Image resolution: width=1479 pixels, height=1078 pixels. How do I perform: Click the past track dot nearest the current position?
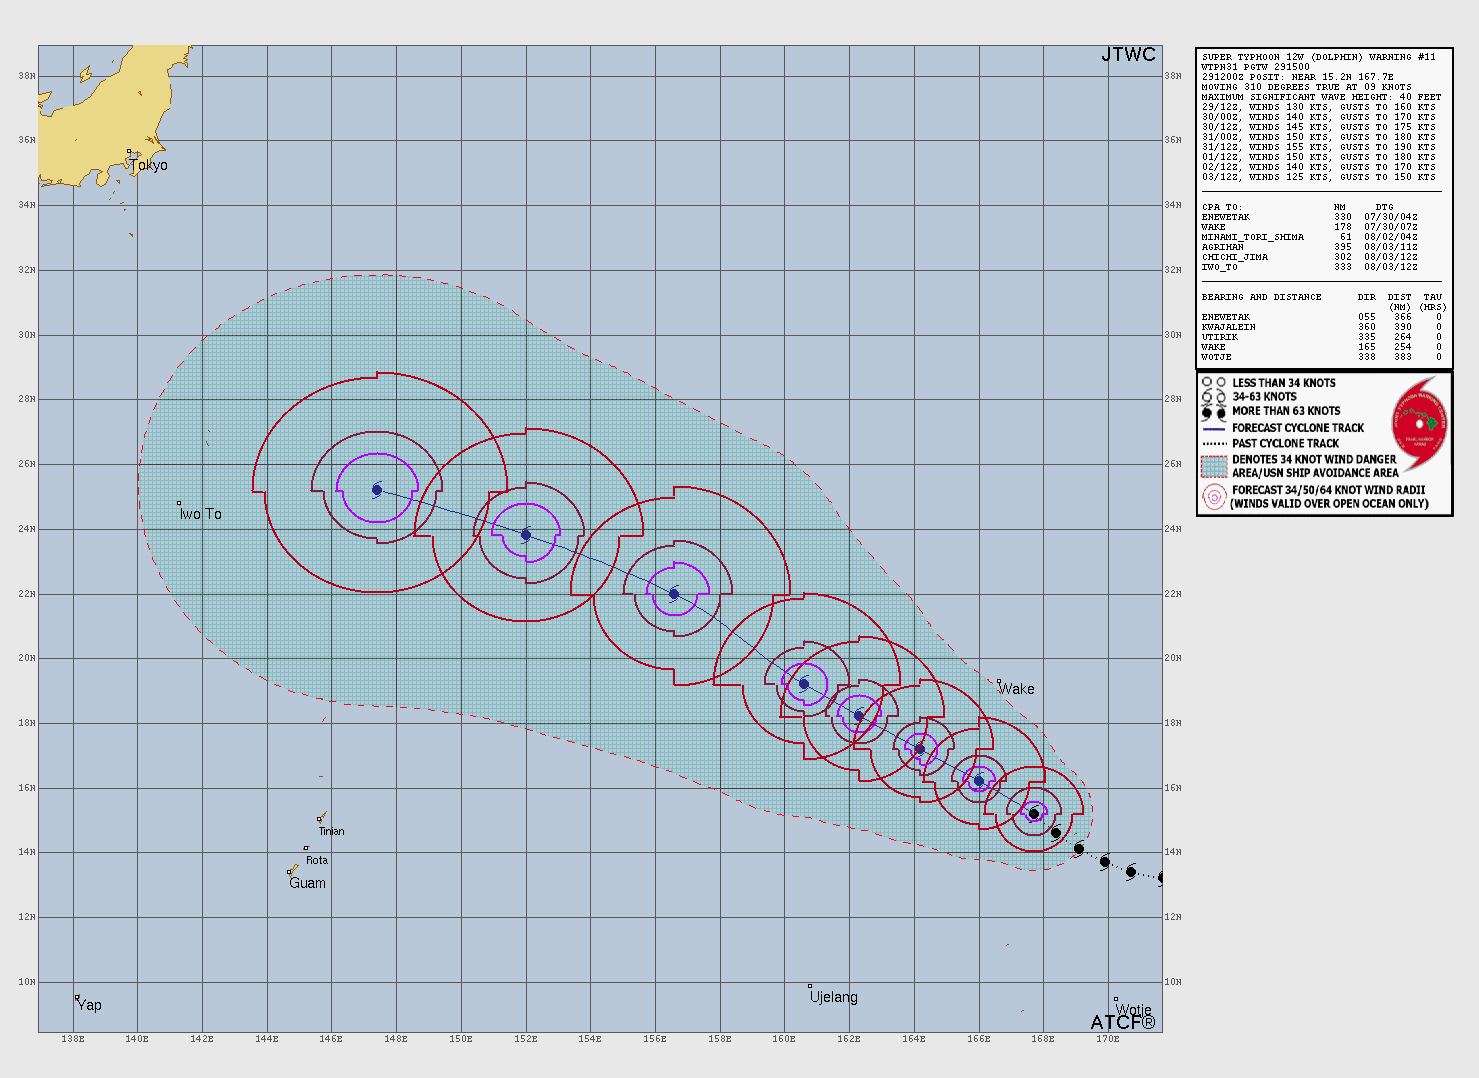(1056, 833)
